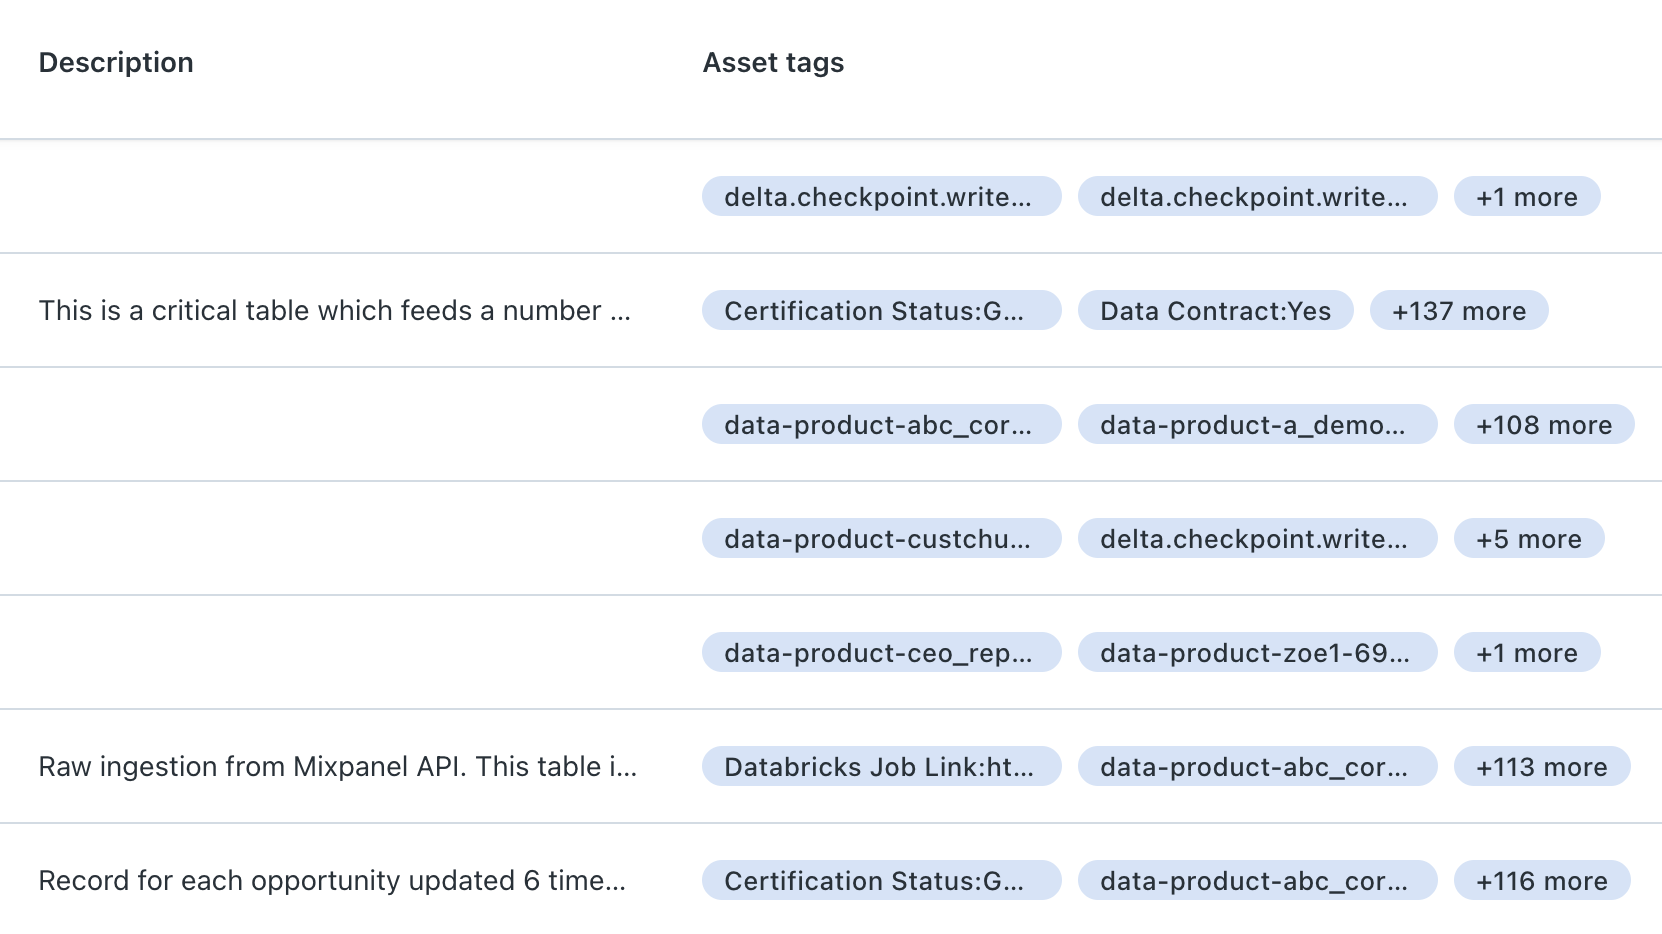Click the data-product-custchu tag
The height and width of the screenshot is (934, 1662).
(880, 539)
